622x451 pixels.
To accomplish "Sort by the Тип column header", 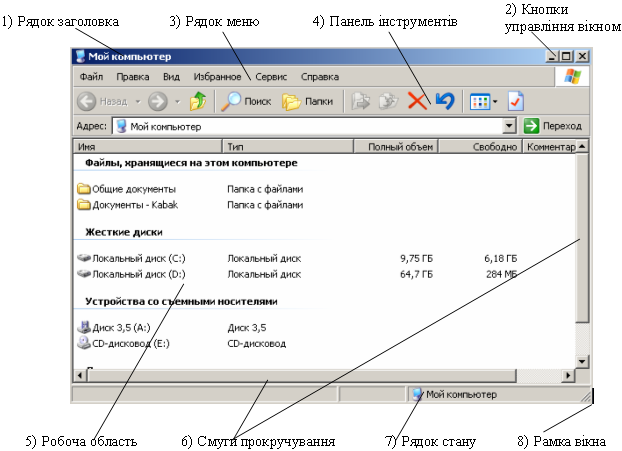I will 288,147.
